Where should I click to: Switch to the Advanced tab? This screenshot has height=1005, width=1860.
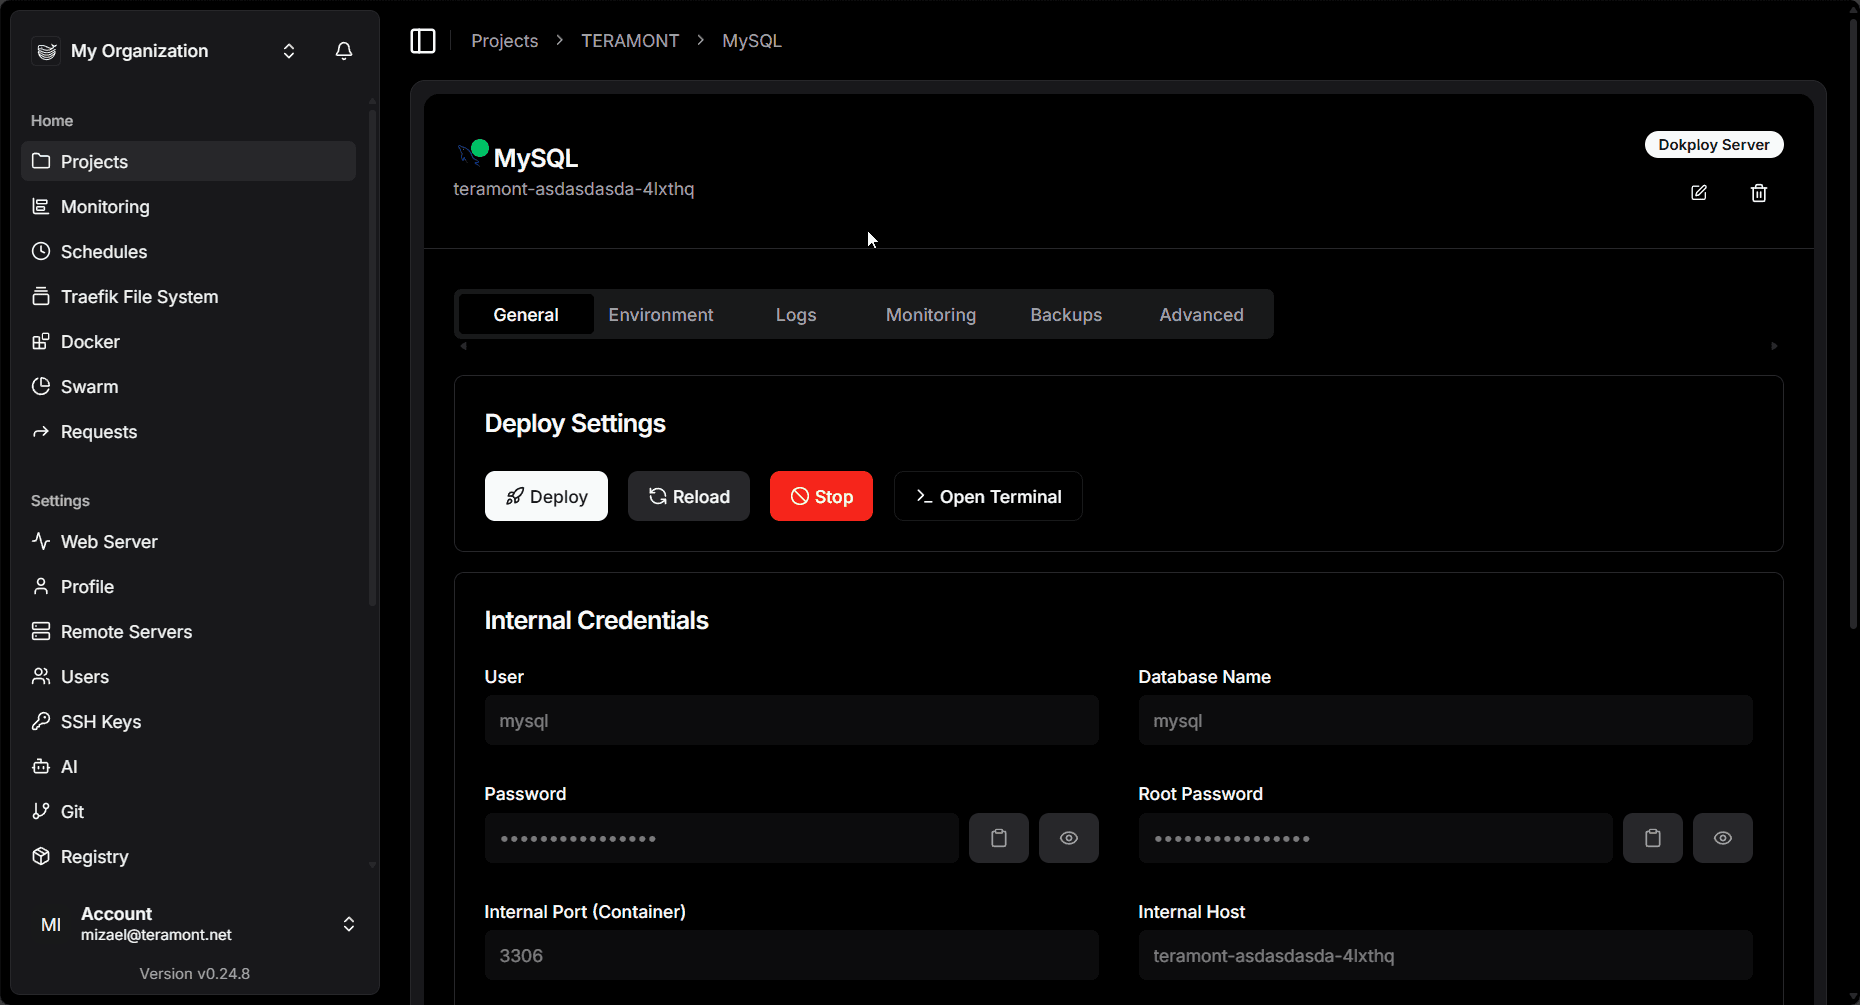point(1201,314)
